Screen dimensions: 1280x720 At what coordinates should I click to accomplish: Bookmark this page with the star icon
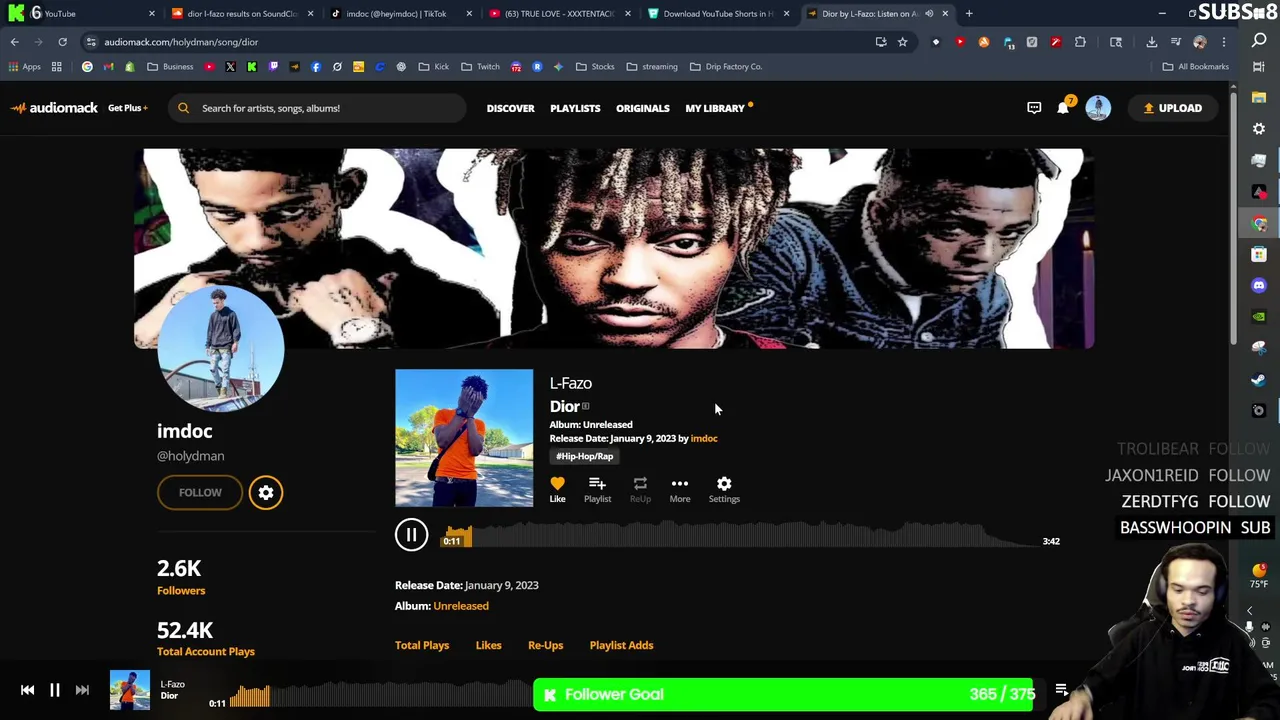click(x=902, y=42)
